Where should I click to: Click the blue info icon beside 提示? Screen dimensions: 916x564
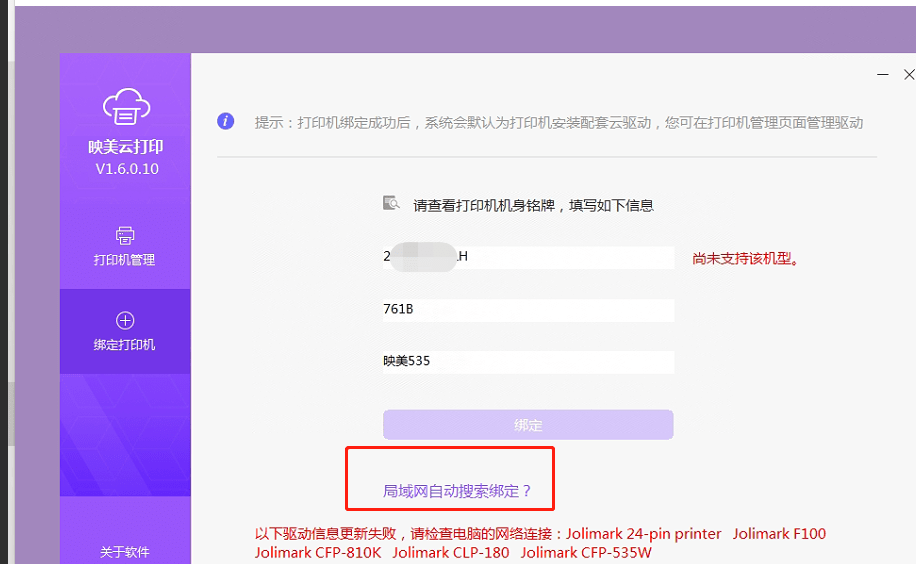tap(225, 121)
